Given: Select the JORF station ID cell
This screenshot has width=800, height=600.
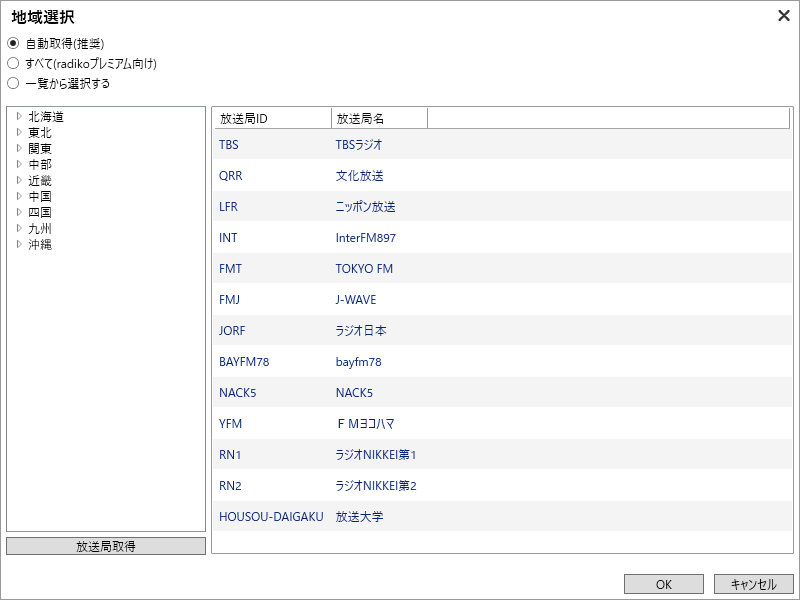Looking at the screenshot, I should [232, 331].
